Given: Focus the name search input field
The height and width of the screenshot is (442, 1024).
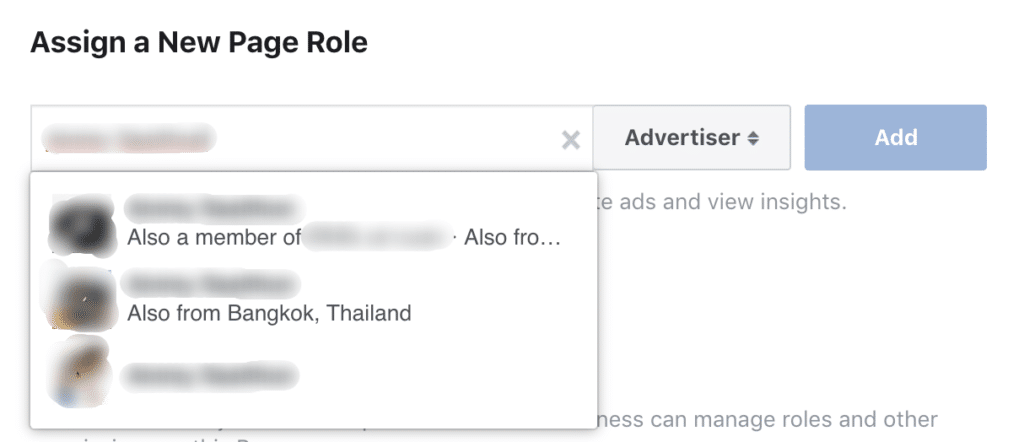Looking at the screenshot, I should point(300,139).
